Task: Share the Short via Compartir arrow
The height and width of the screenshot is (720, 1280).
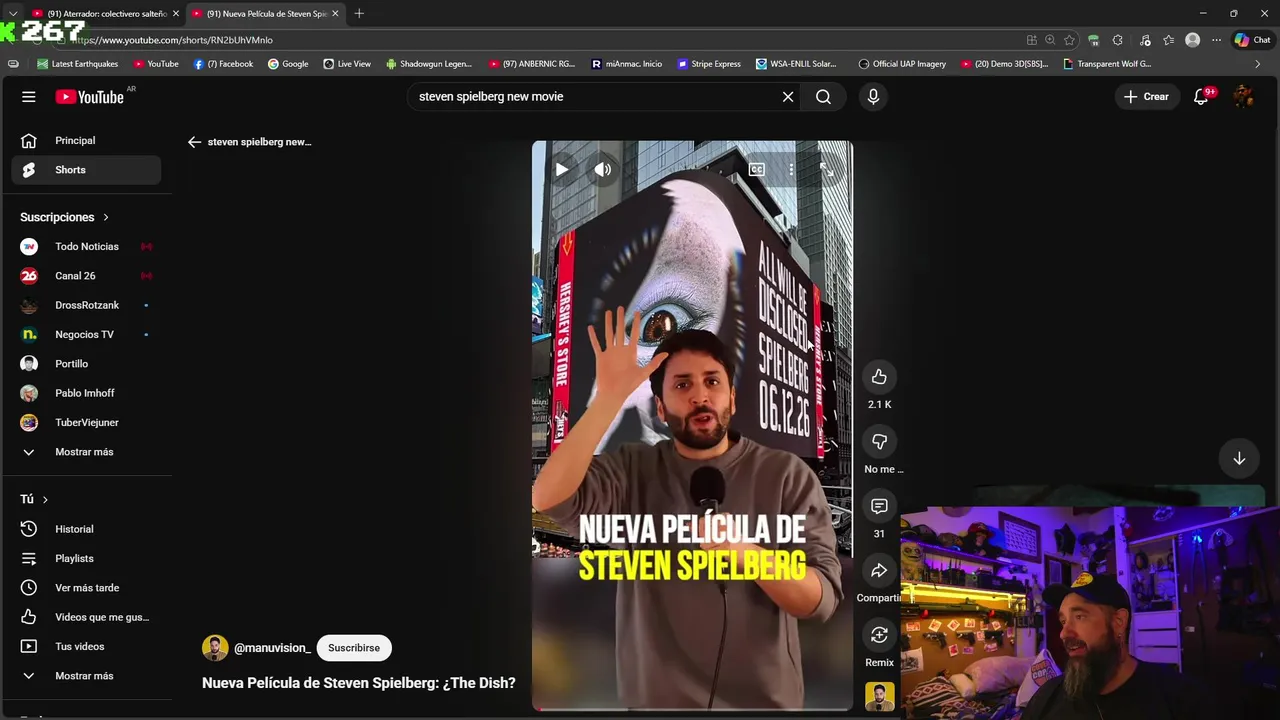Action: click(879, 571)
